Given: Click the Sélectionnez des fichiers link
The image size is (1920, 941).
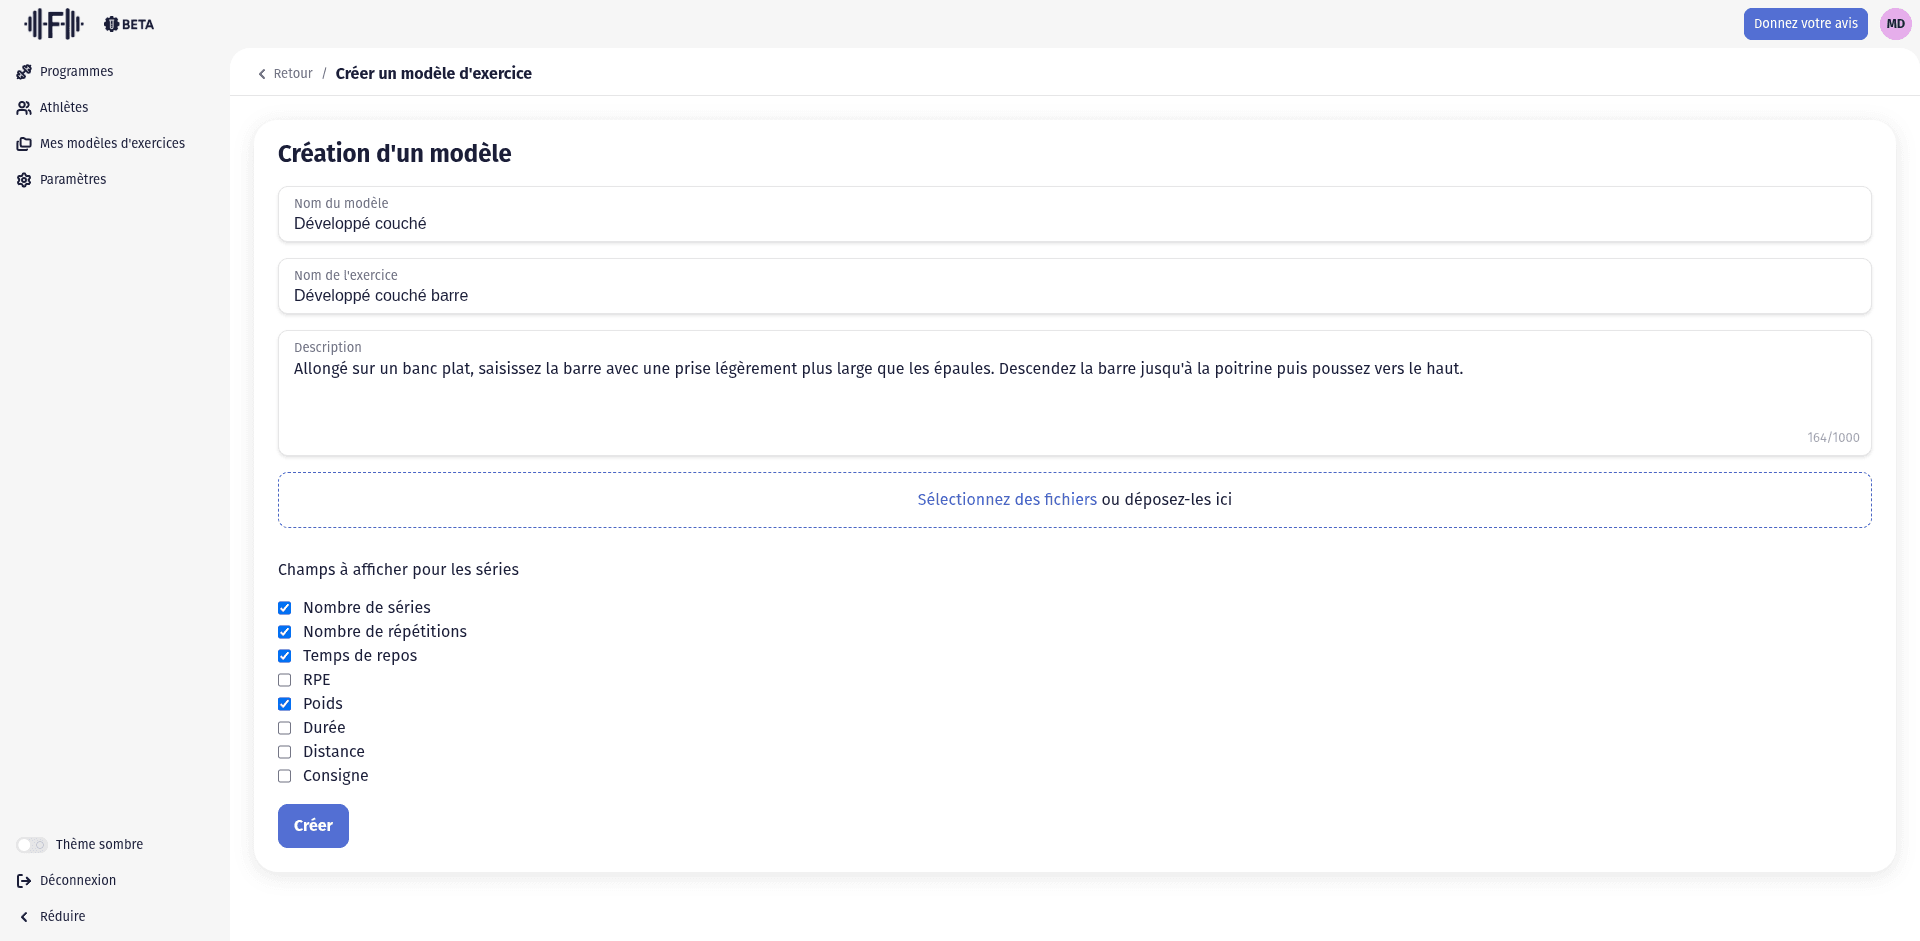Looking at the screenshot, I should click(x=1006, y=500).
